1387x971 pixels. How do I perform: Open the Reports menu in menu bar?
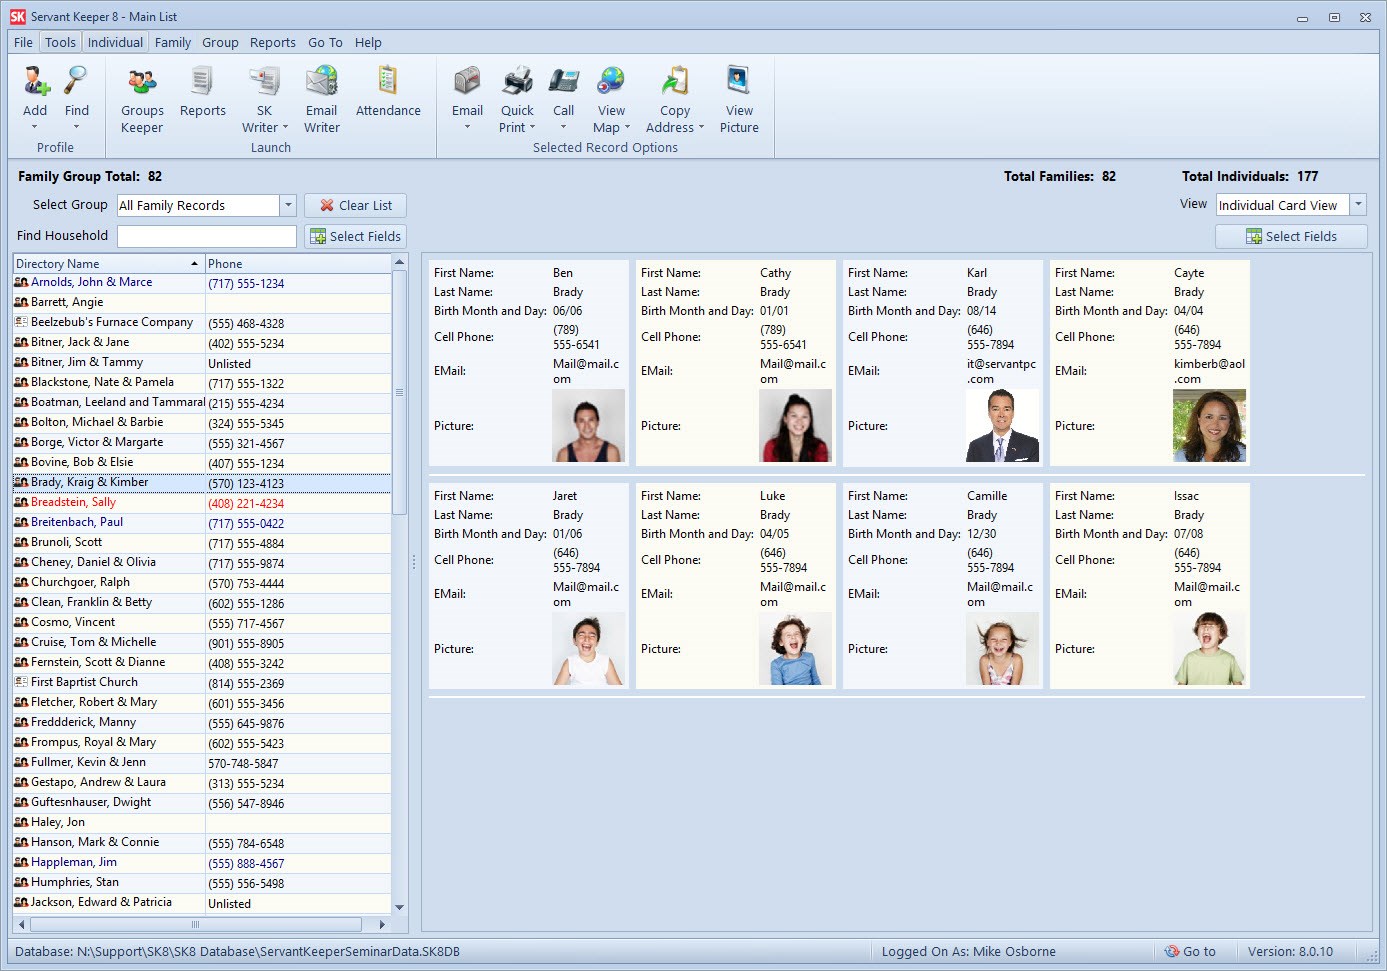coord(272,42)
